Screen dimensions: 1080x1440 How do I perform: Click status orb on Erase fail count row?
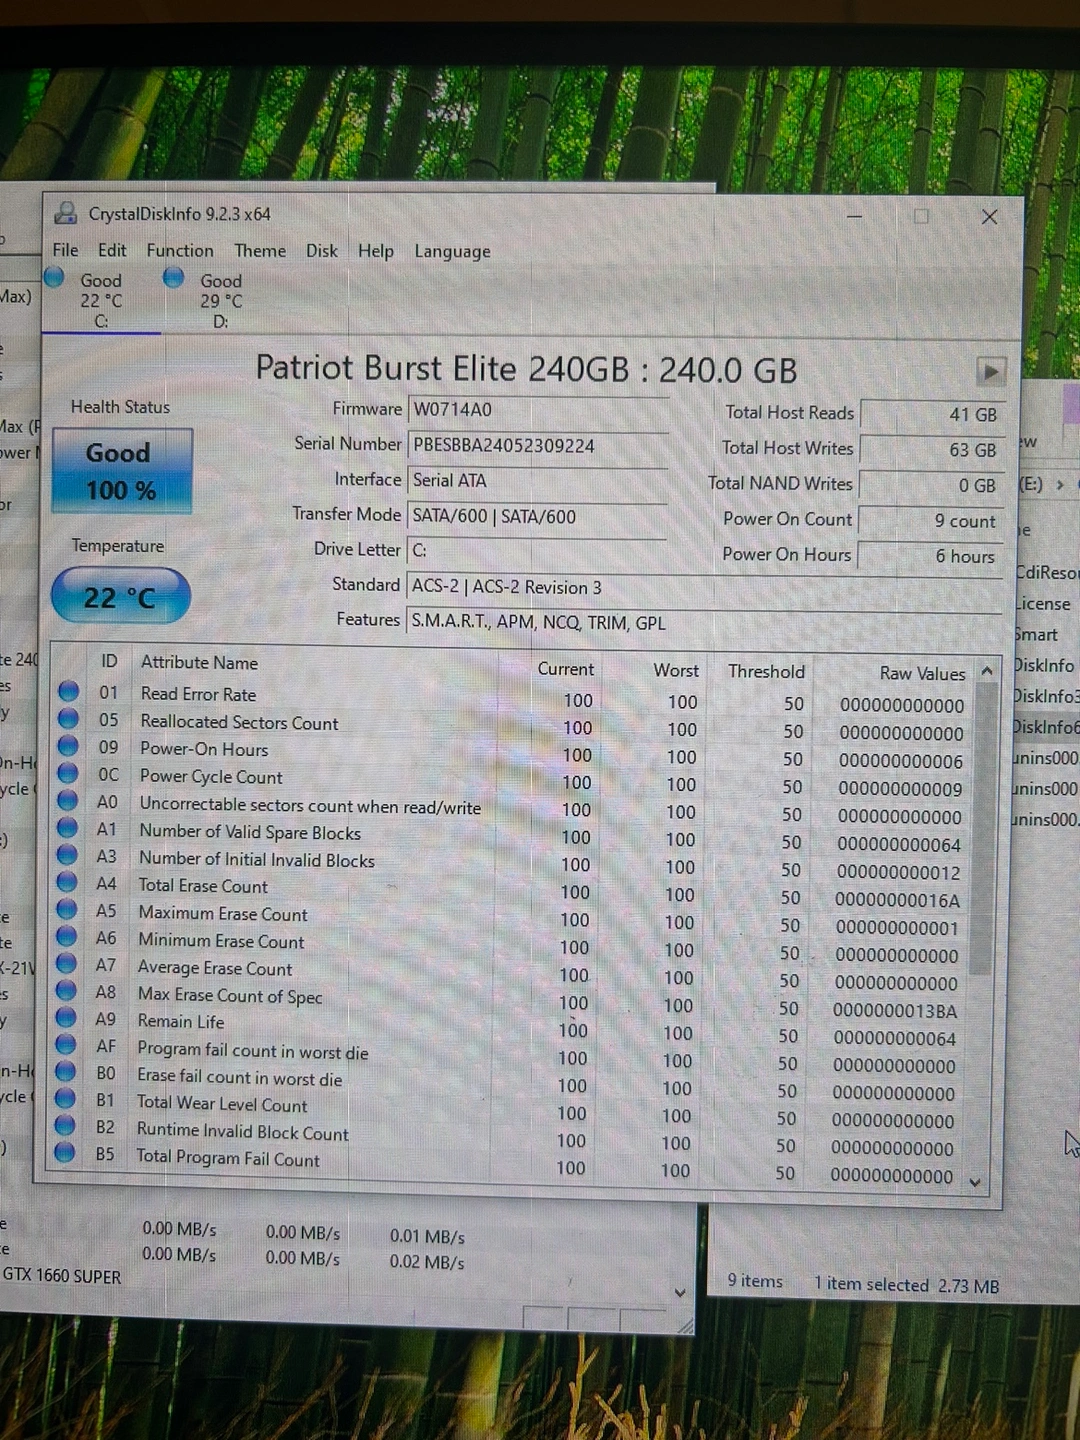point(66,1071)
